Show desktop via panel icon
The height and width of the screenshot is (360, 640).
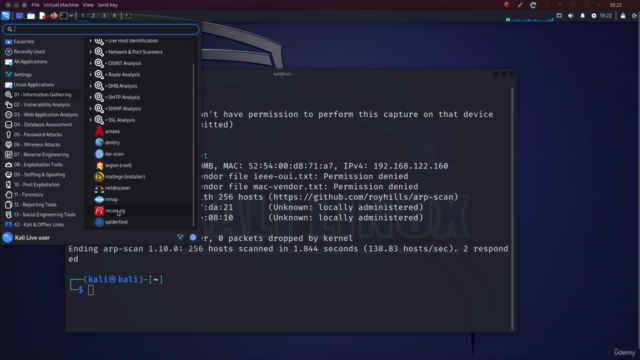point(19,16)
